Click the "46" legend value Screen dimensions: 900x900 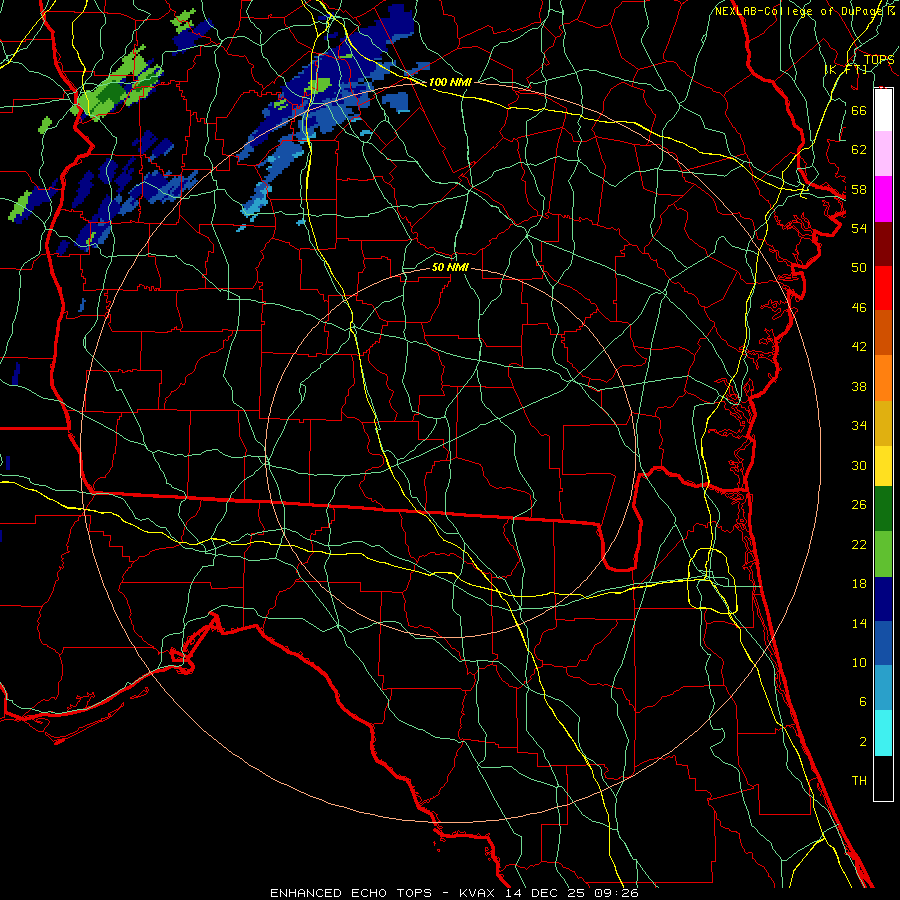coord(859,308)
